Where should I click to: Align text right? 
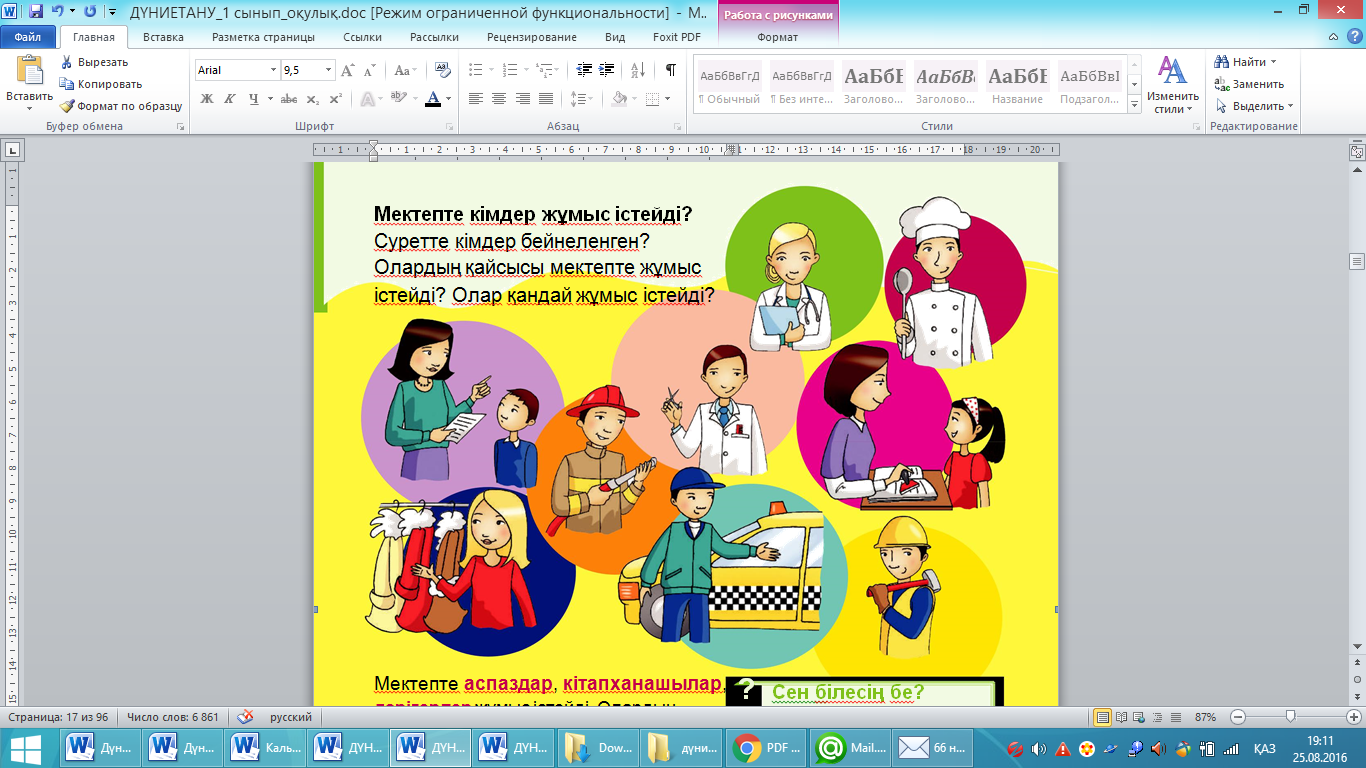[522, 99]
